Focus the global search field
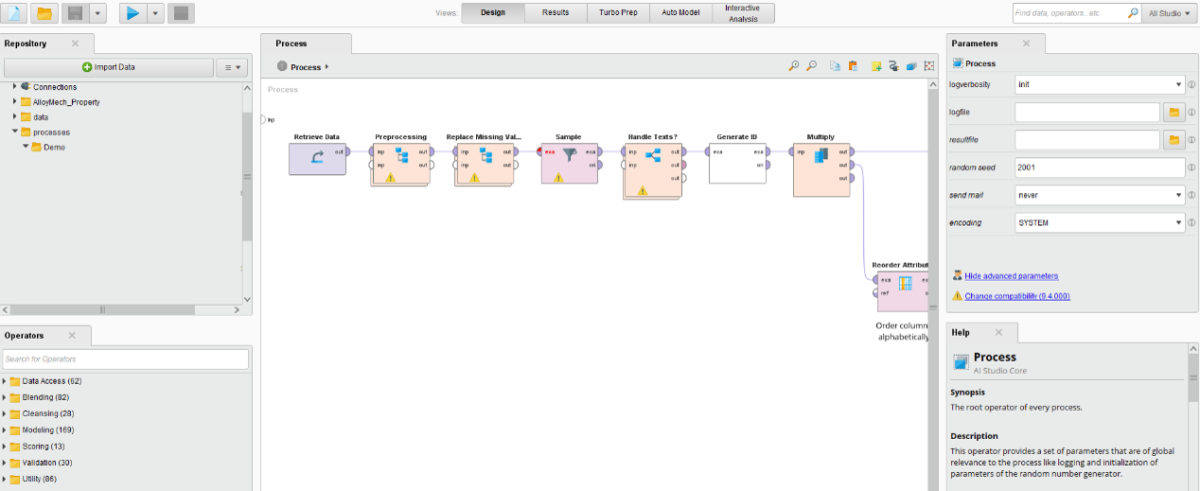The height and width of the screenshot is (491, 1200). 1068,13
